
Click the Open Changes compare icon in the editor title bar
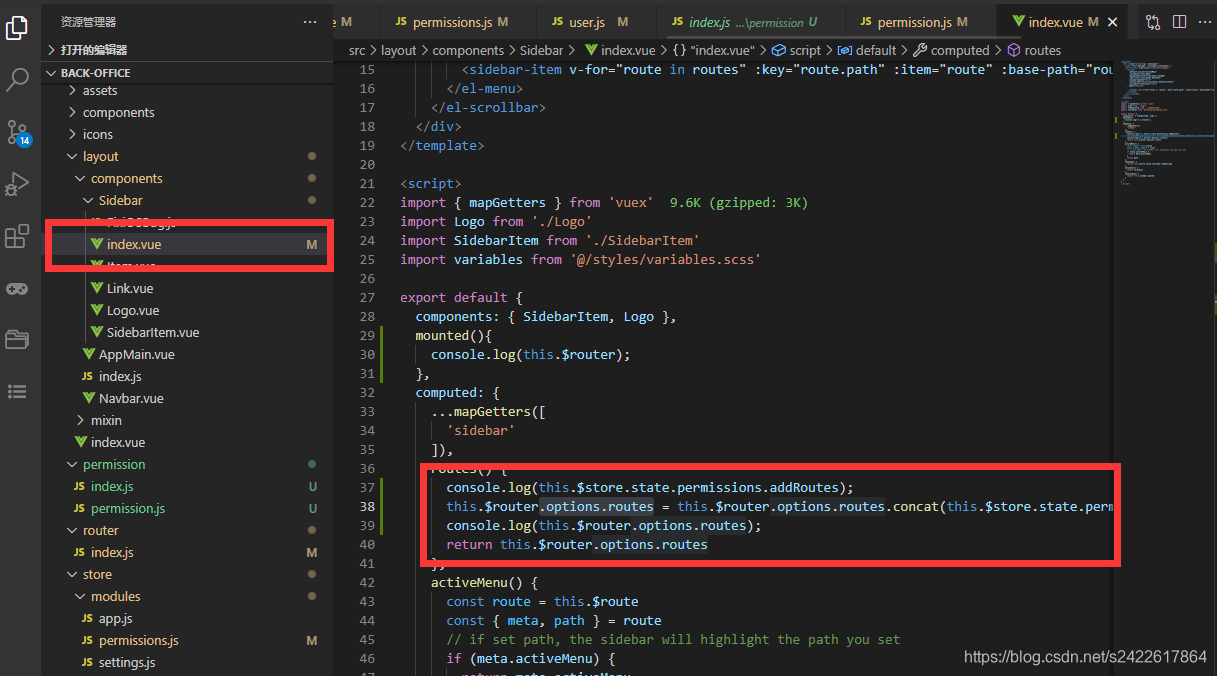(1153, 22)
